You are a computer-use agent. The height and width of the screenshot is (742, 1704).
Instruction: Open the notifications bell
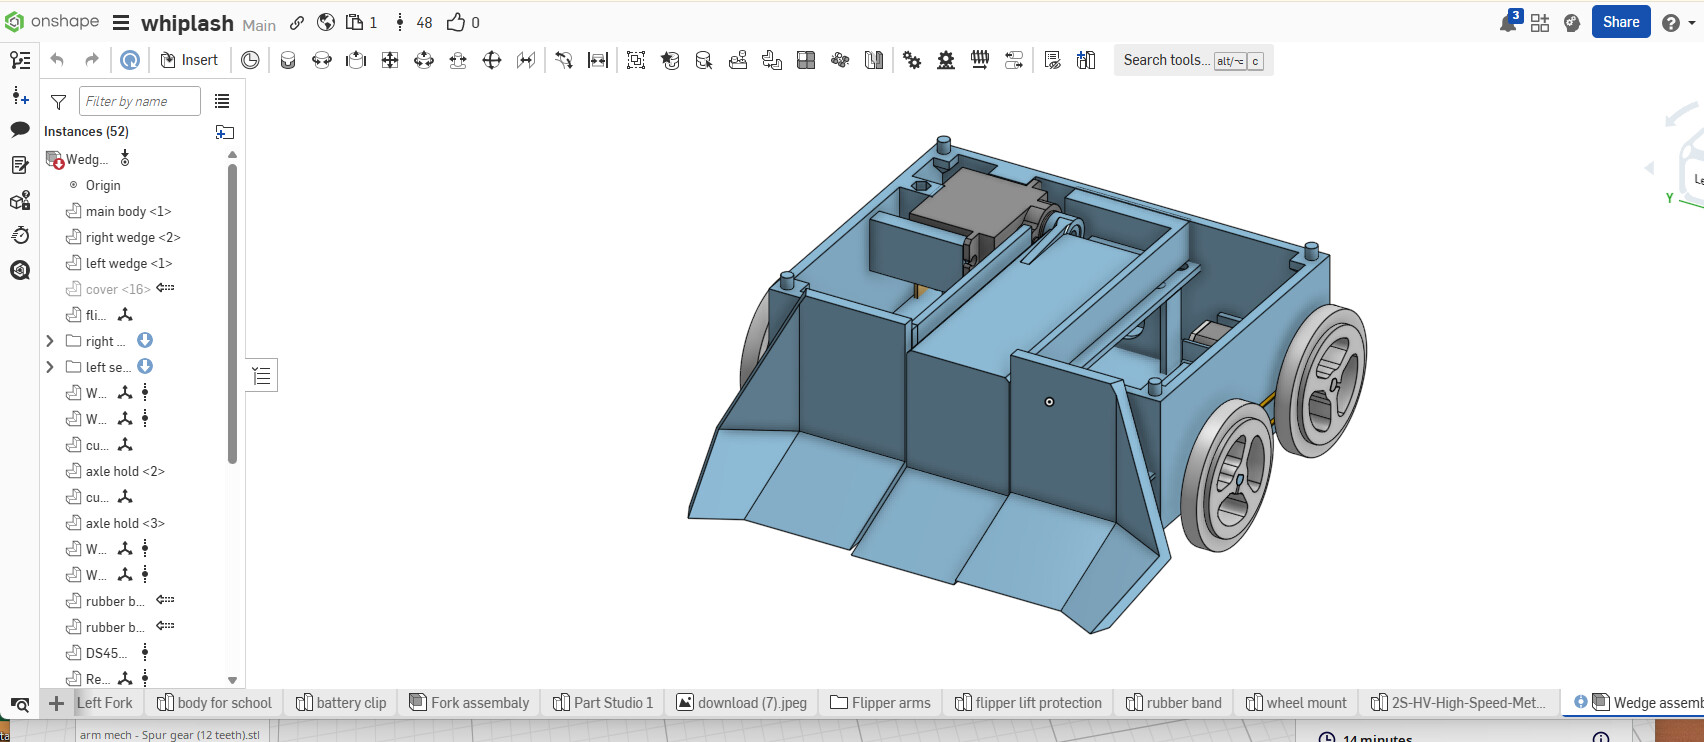point(1508,23)
